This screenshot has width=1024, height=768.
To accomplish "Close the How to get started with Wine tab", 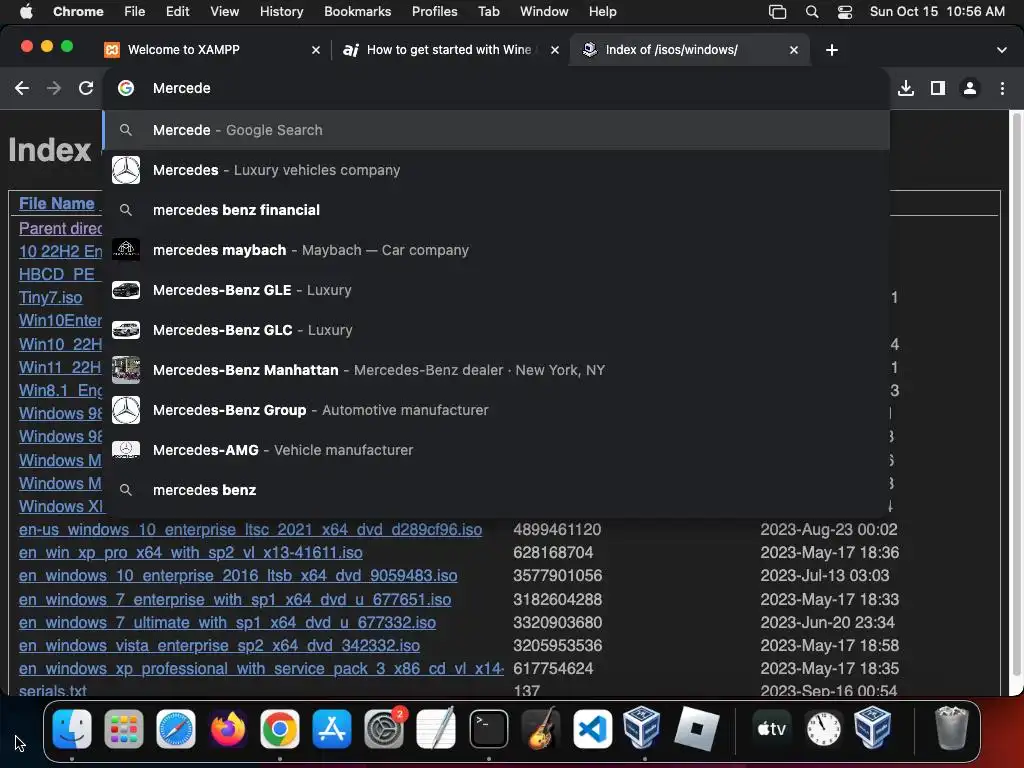I will (x=554, y=50).
